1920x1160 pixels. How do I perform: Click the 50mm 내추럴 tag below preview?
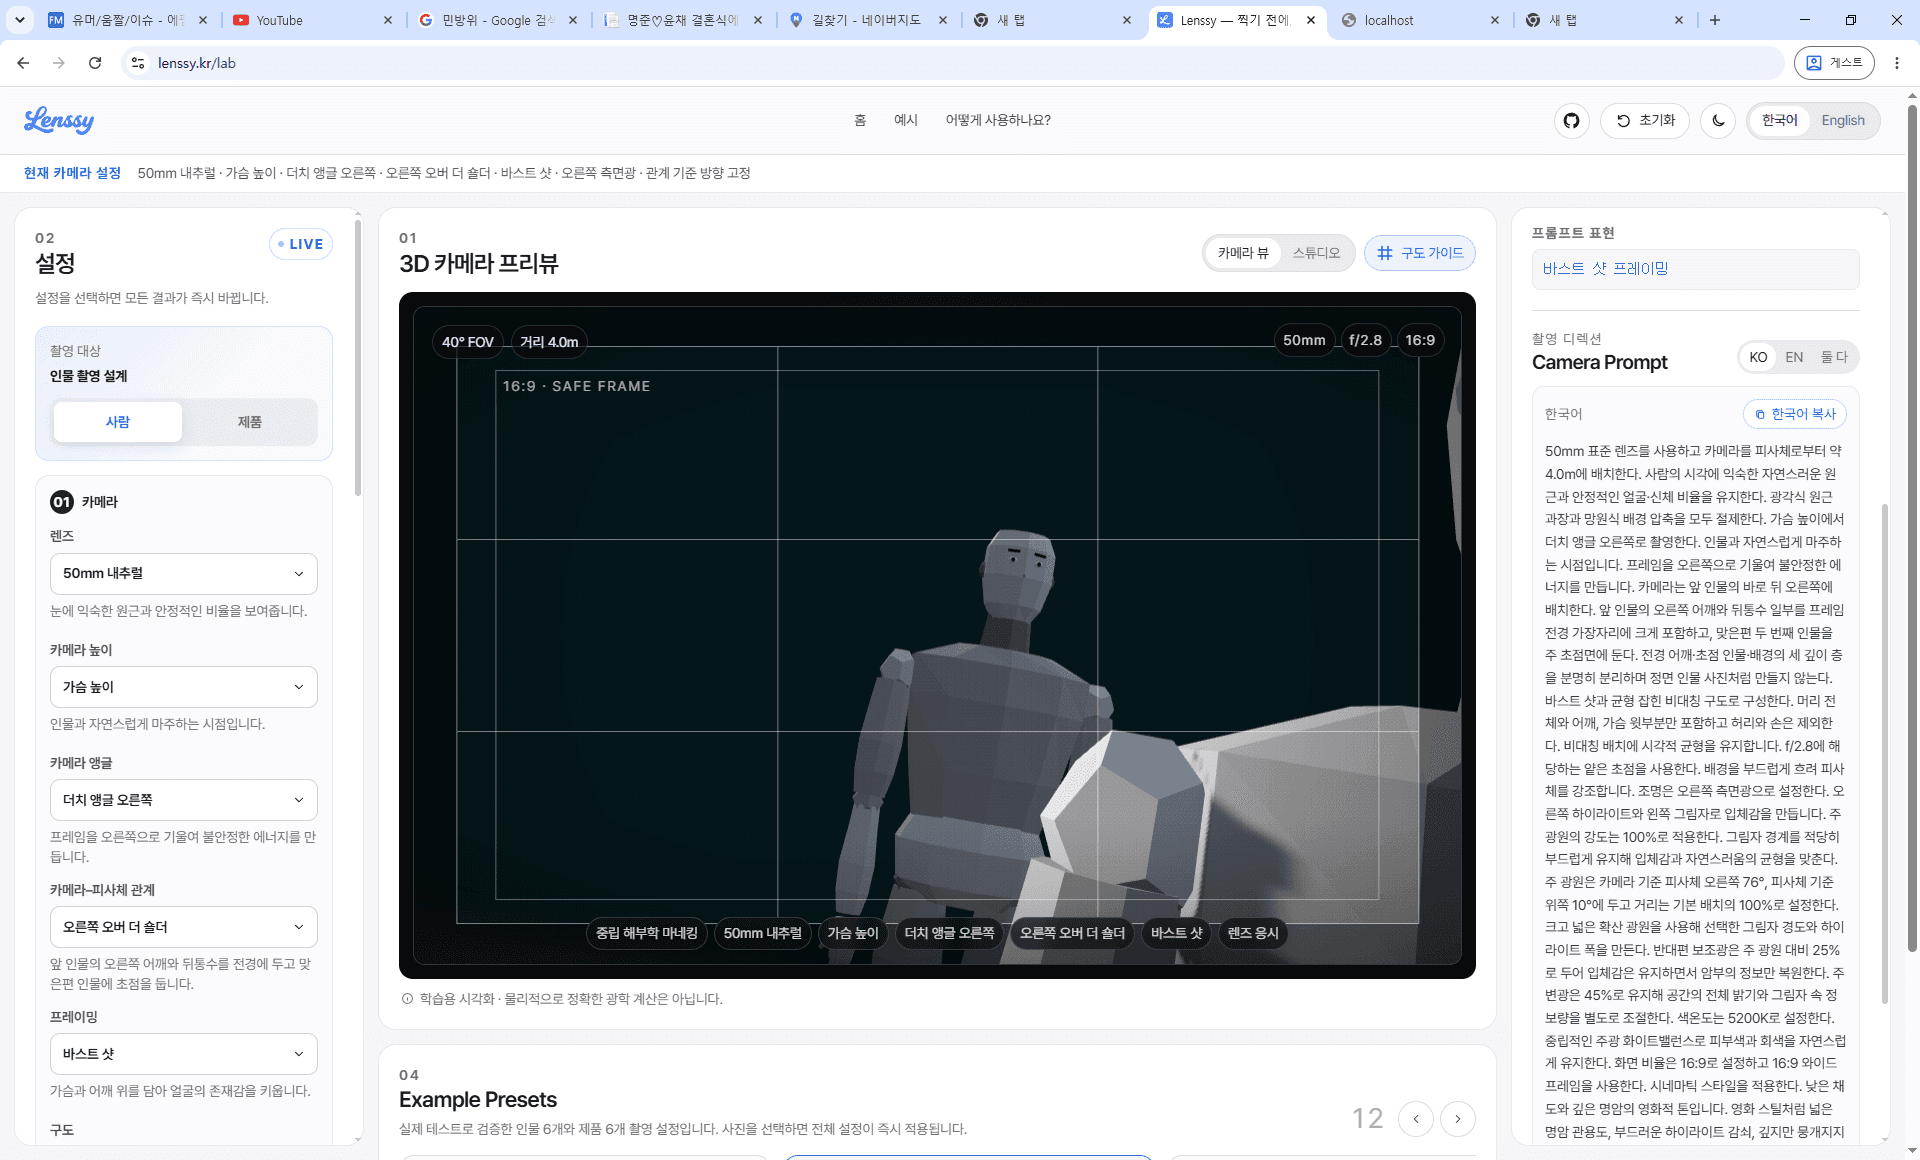tap(762, 933)
